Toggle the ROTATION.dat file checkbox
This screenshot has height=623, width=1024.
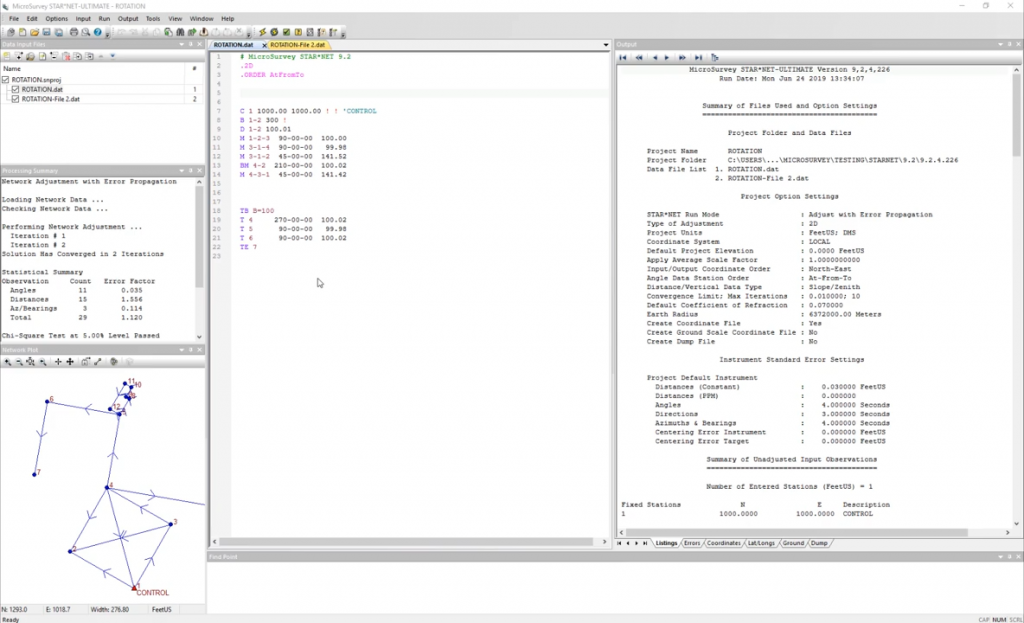[x=16, y=89]
